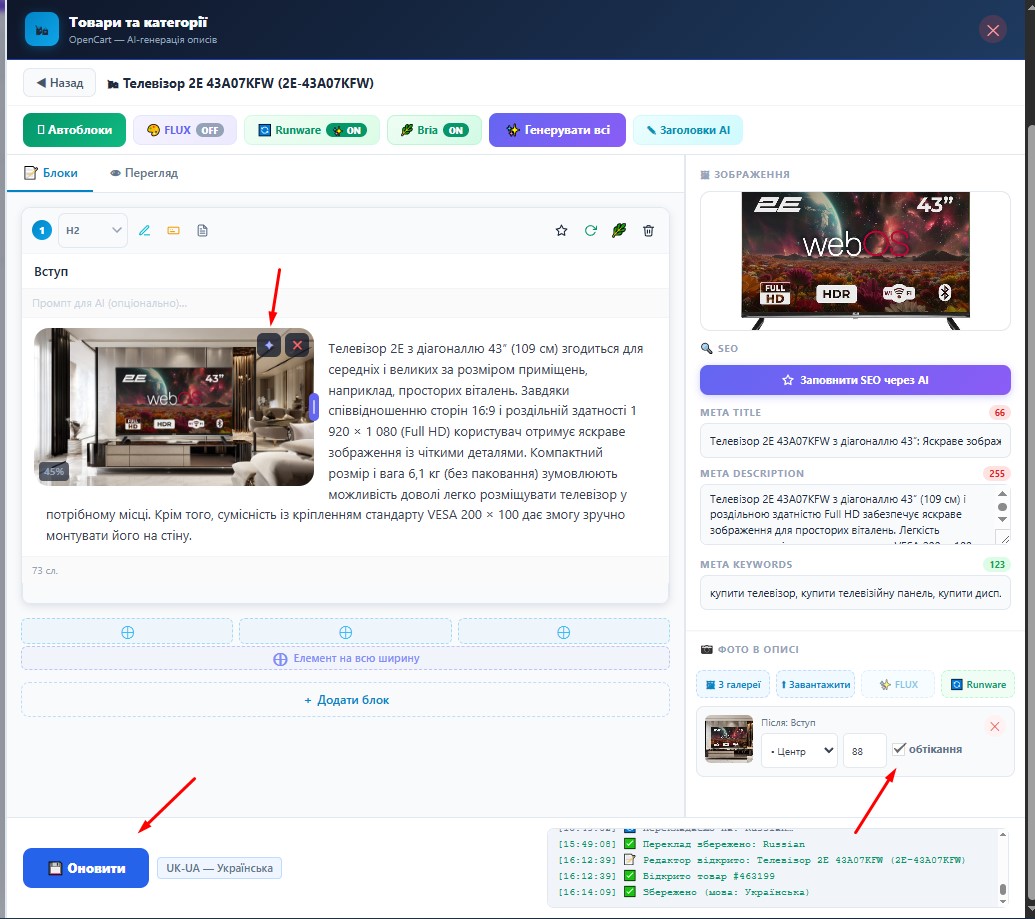This screenshot has width=1035, height=919.
Task: Click the green leaf Bria icon in block 1
Action: coord(619,230)
